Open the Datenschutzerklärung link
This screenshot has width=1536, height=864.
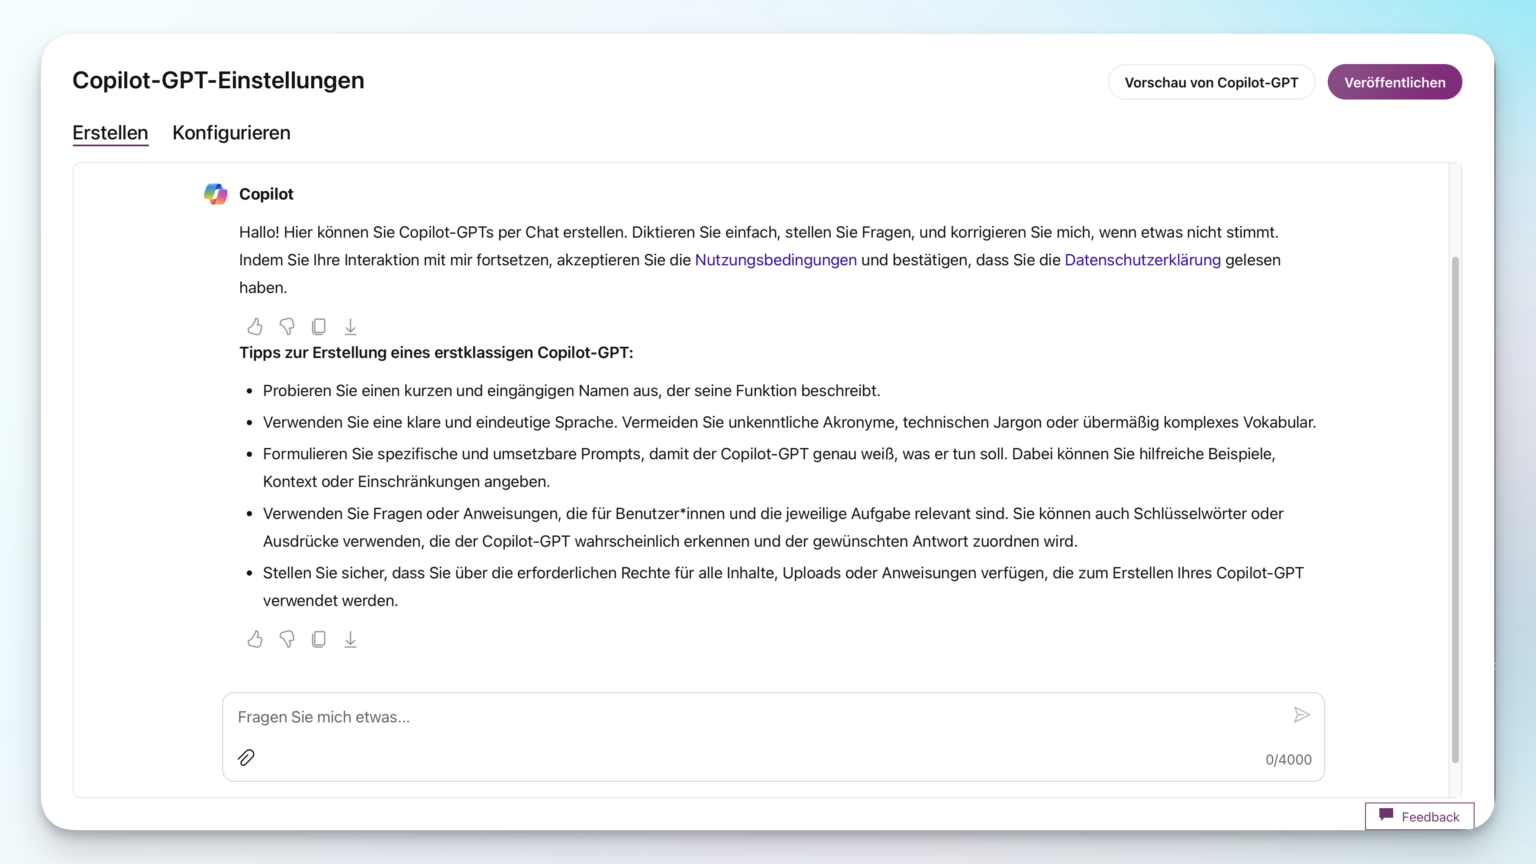point(1142,260)
